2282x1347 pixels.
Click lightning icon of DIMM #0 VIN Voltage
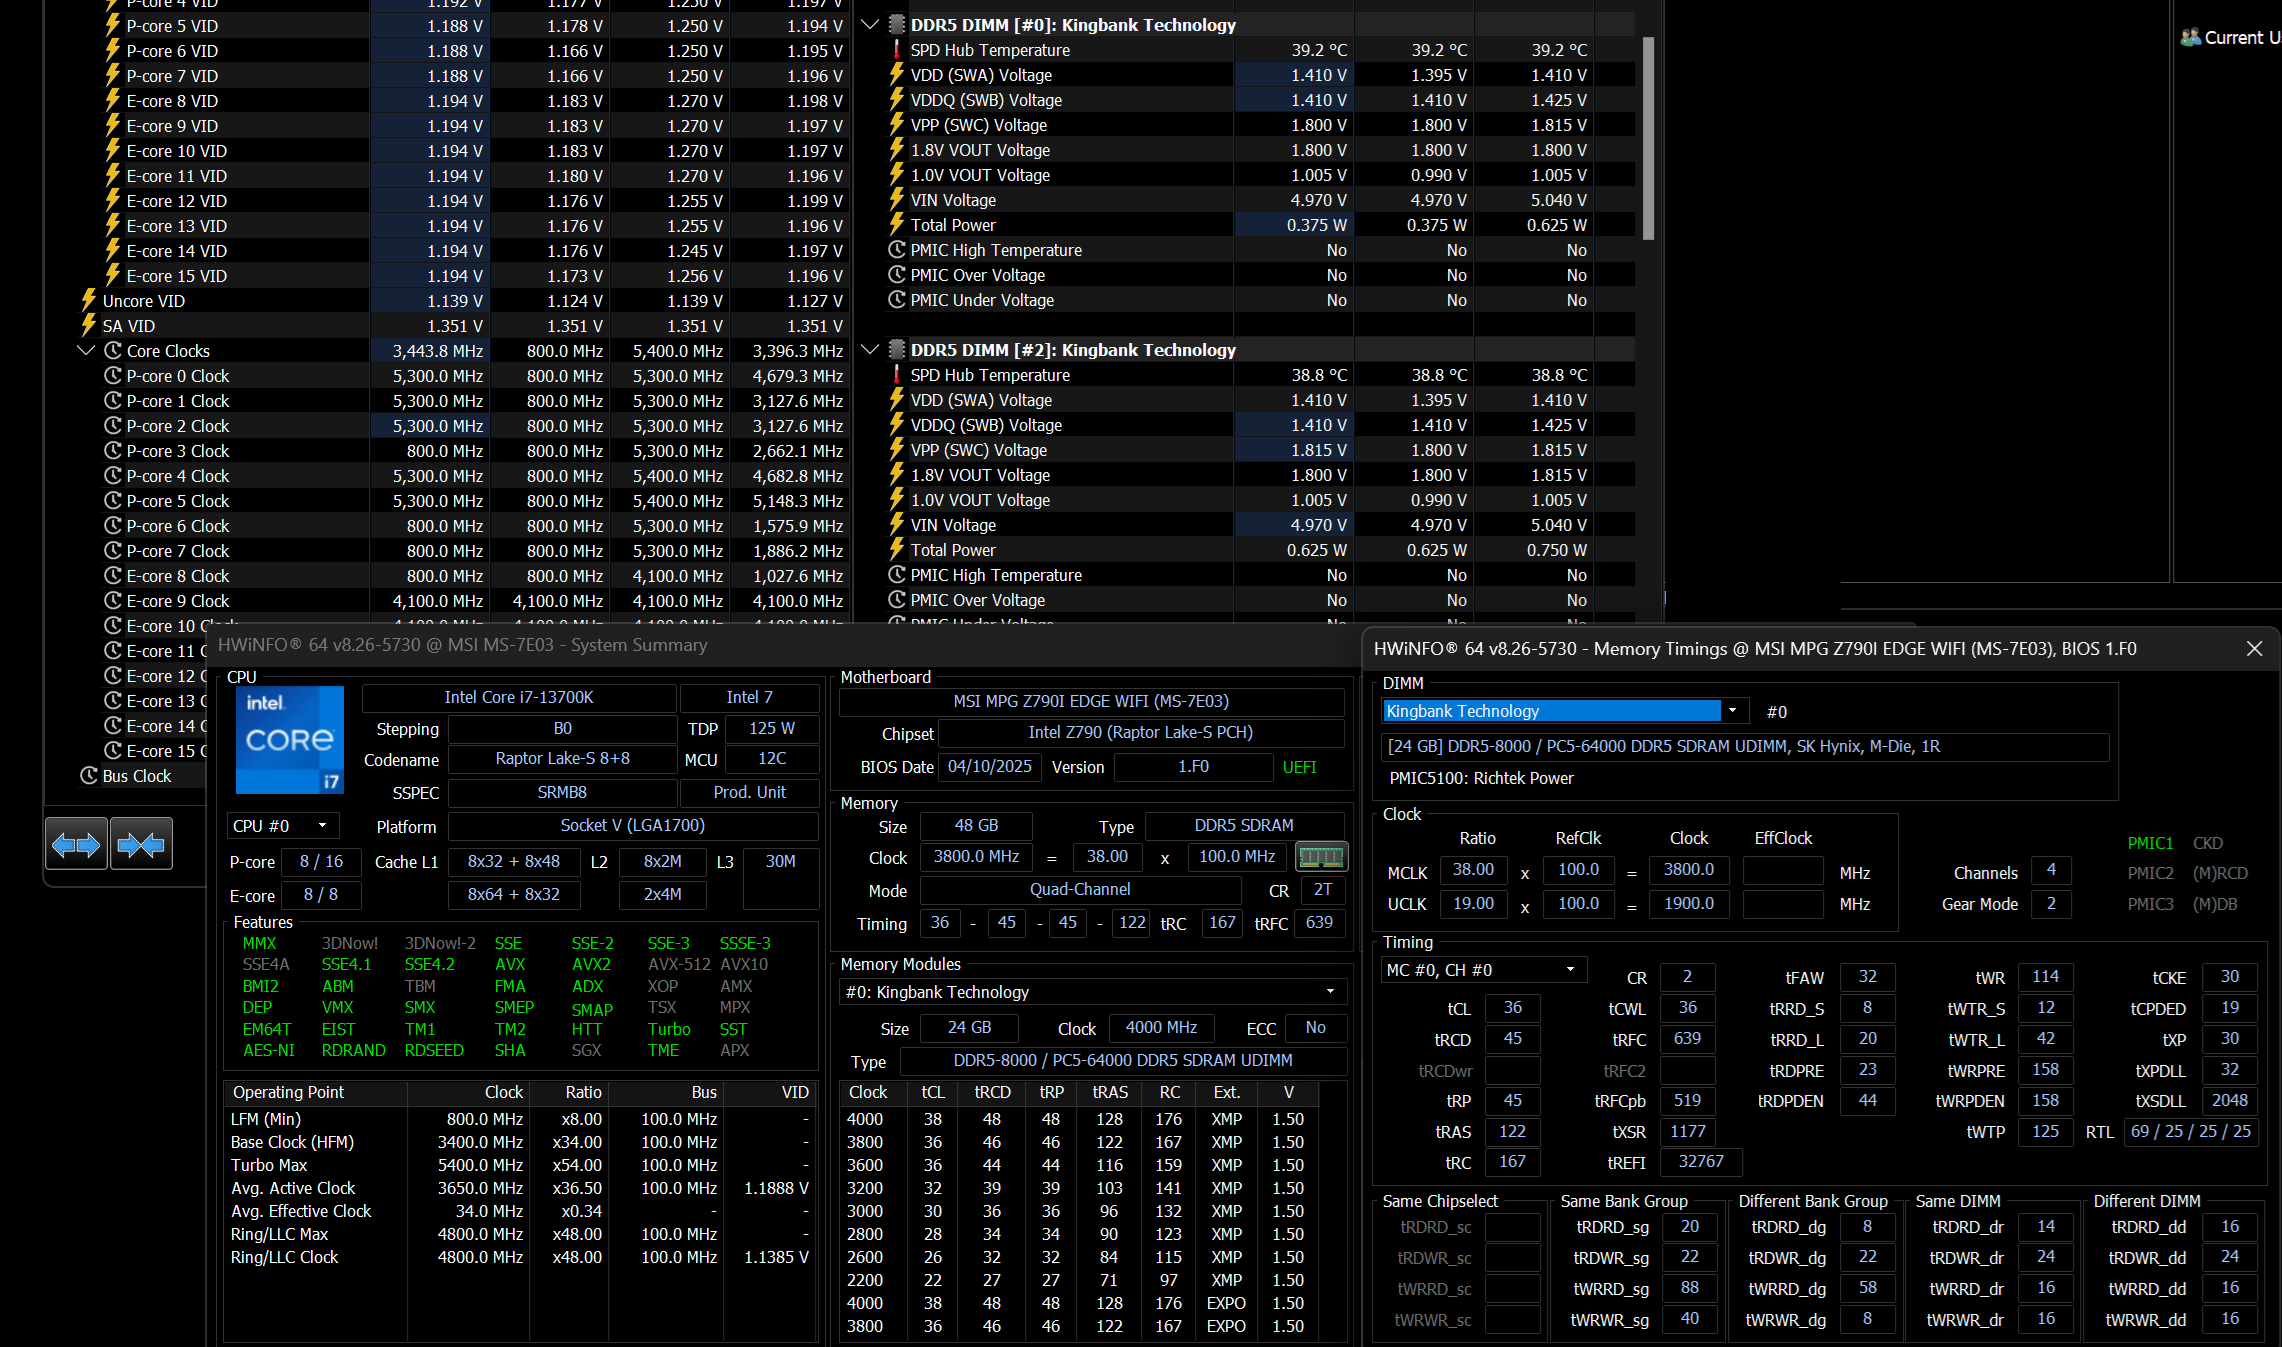[897, 199]
